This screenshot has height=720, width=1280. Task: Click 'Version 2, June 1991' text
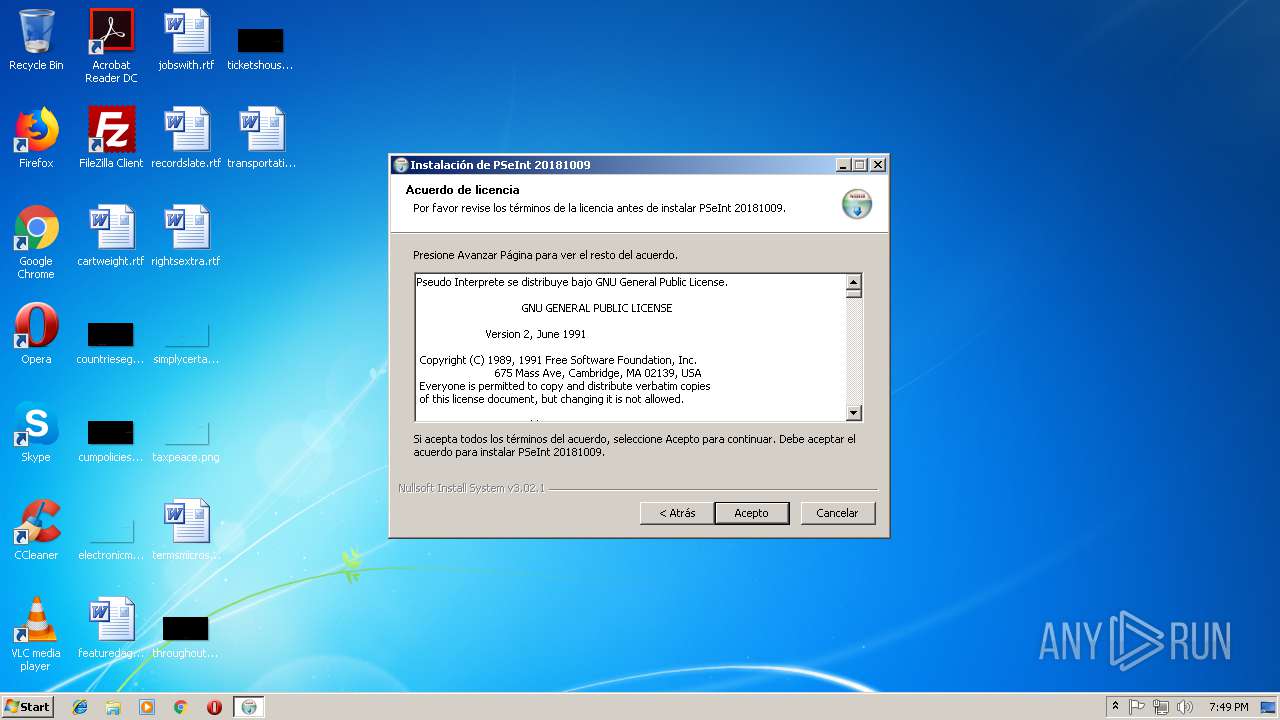(536, 334)
